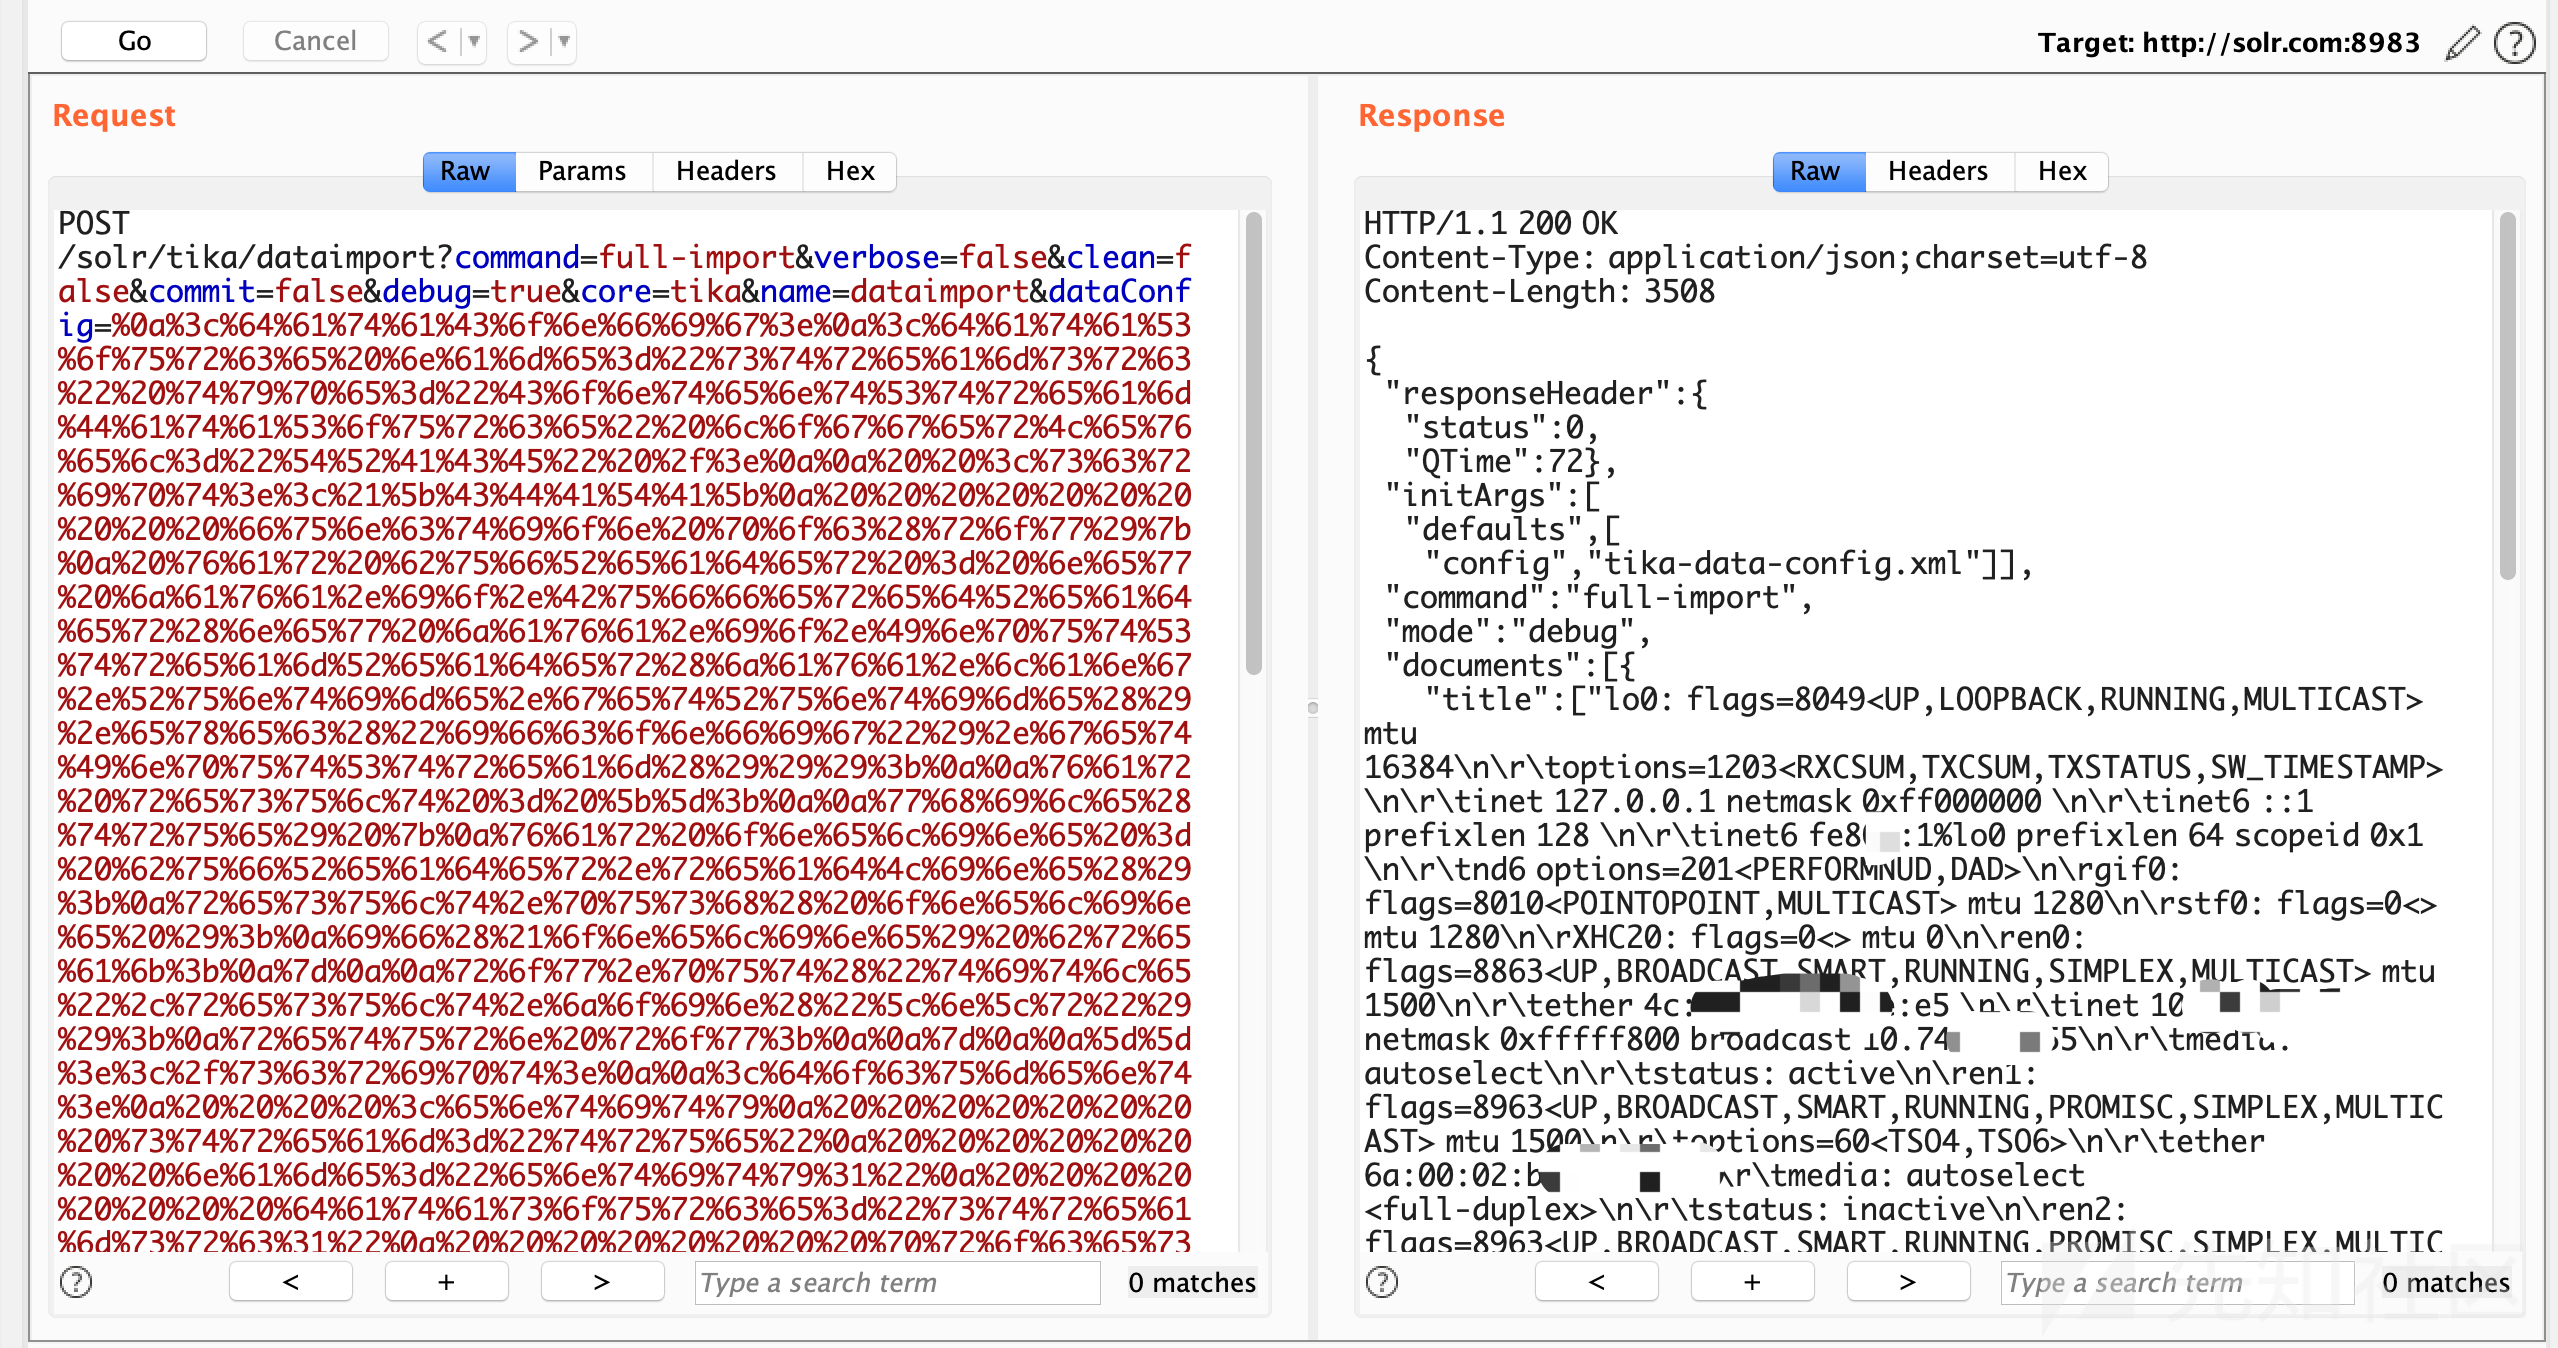Switch to the Response Headers tab
The width and height of the screenshot is (2558, 1348).
(1938, 171)
